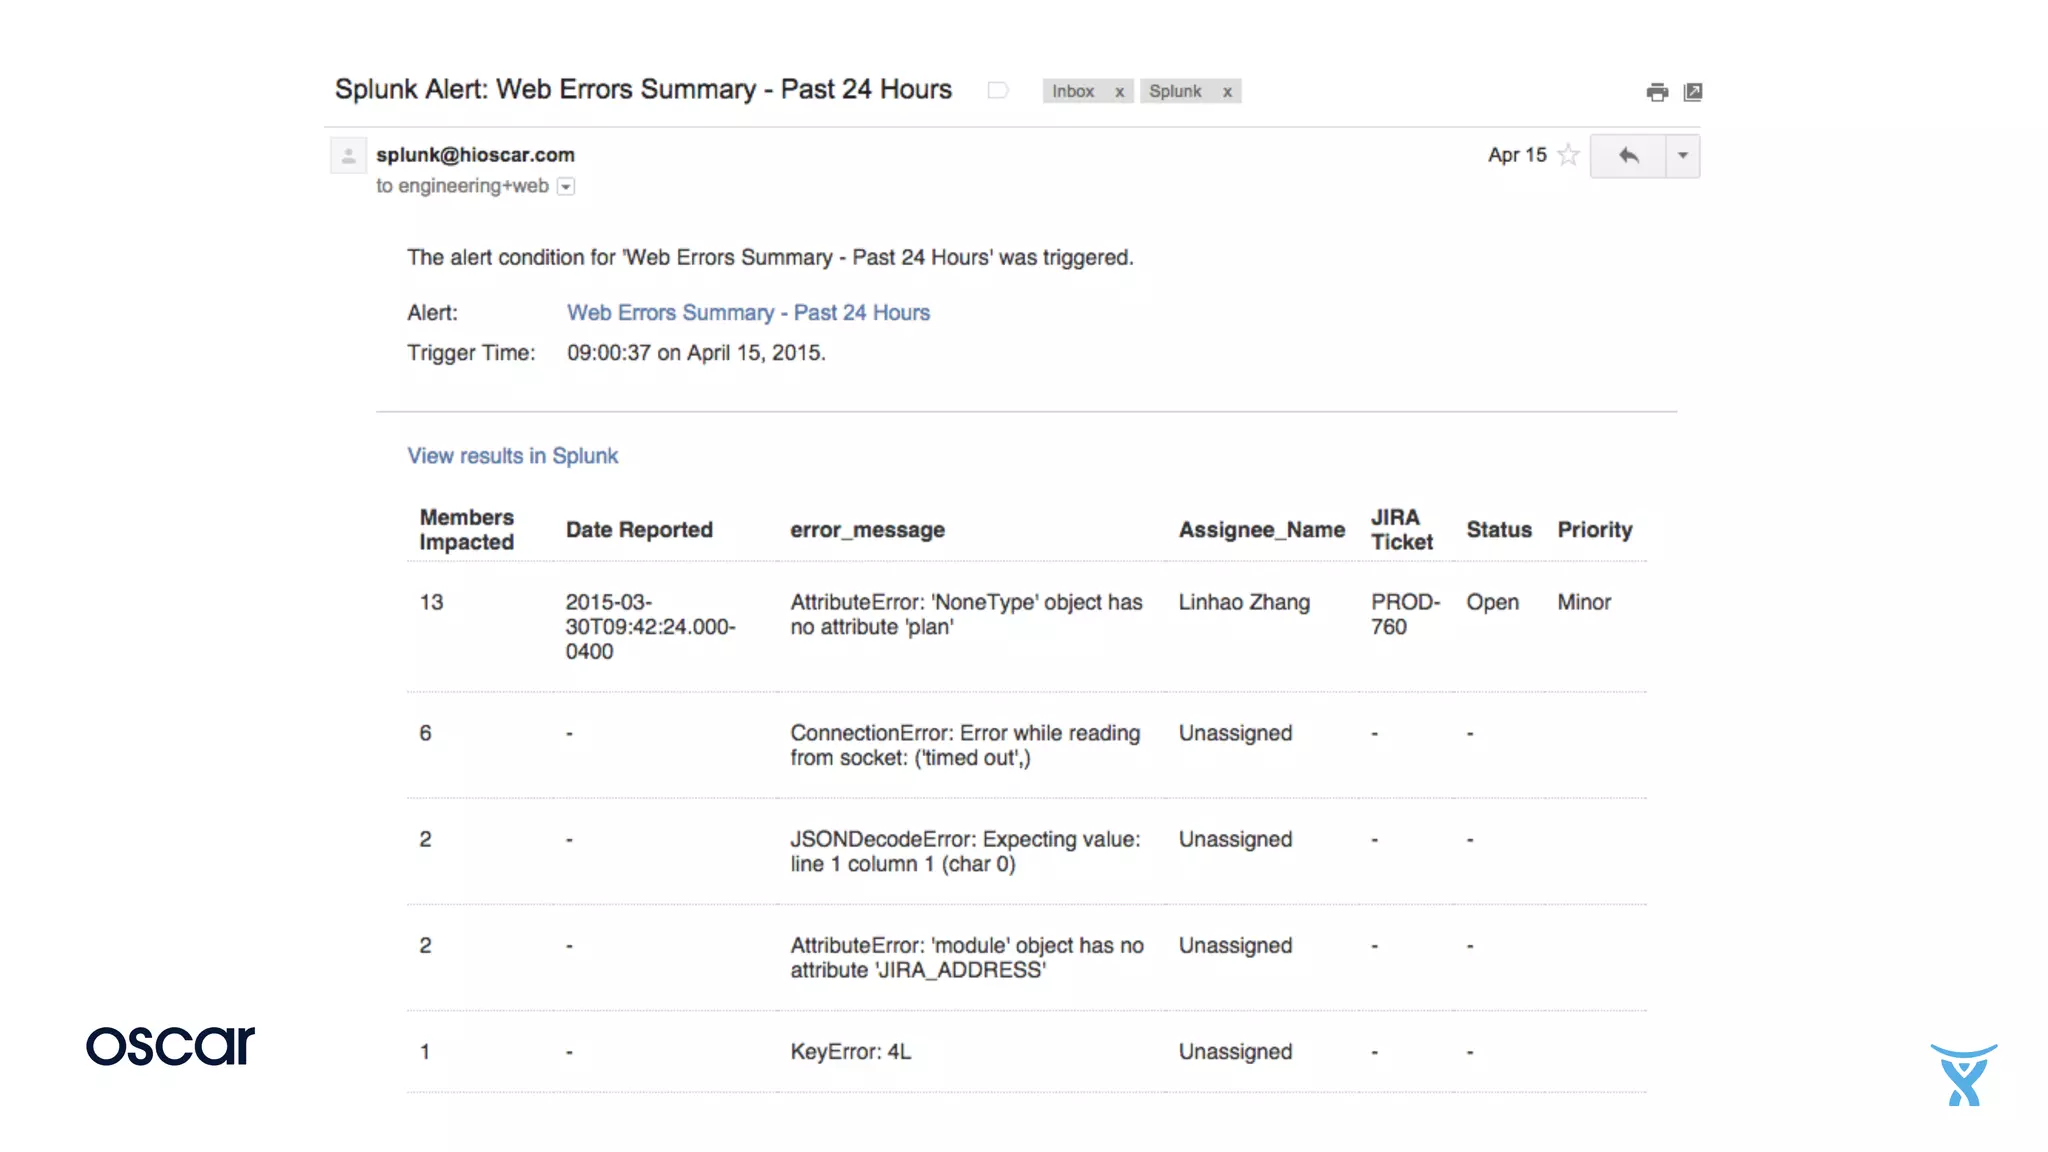The height and width of the screenshot is (1152, 2048).
Task: Click the Inbox label tag
Action: tap(1073, 91)
